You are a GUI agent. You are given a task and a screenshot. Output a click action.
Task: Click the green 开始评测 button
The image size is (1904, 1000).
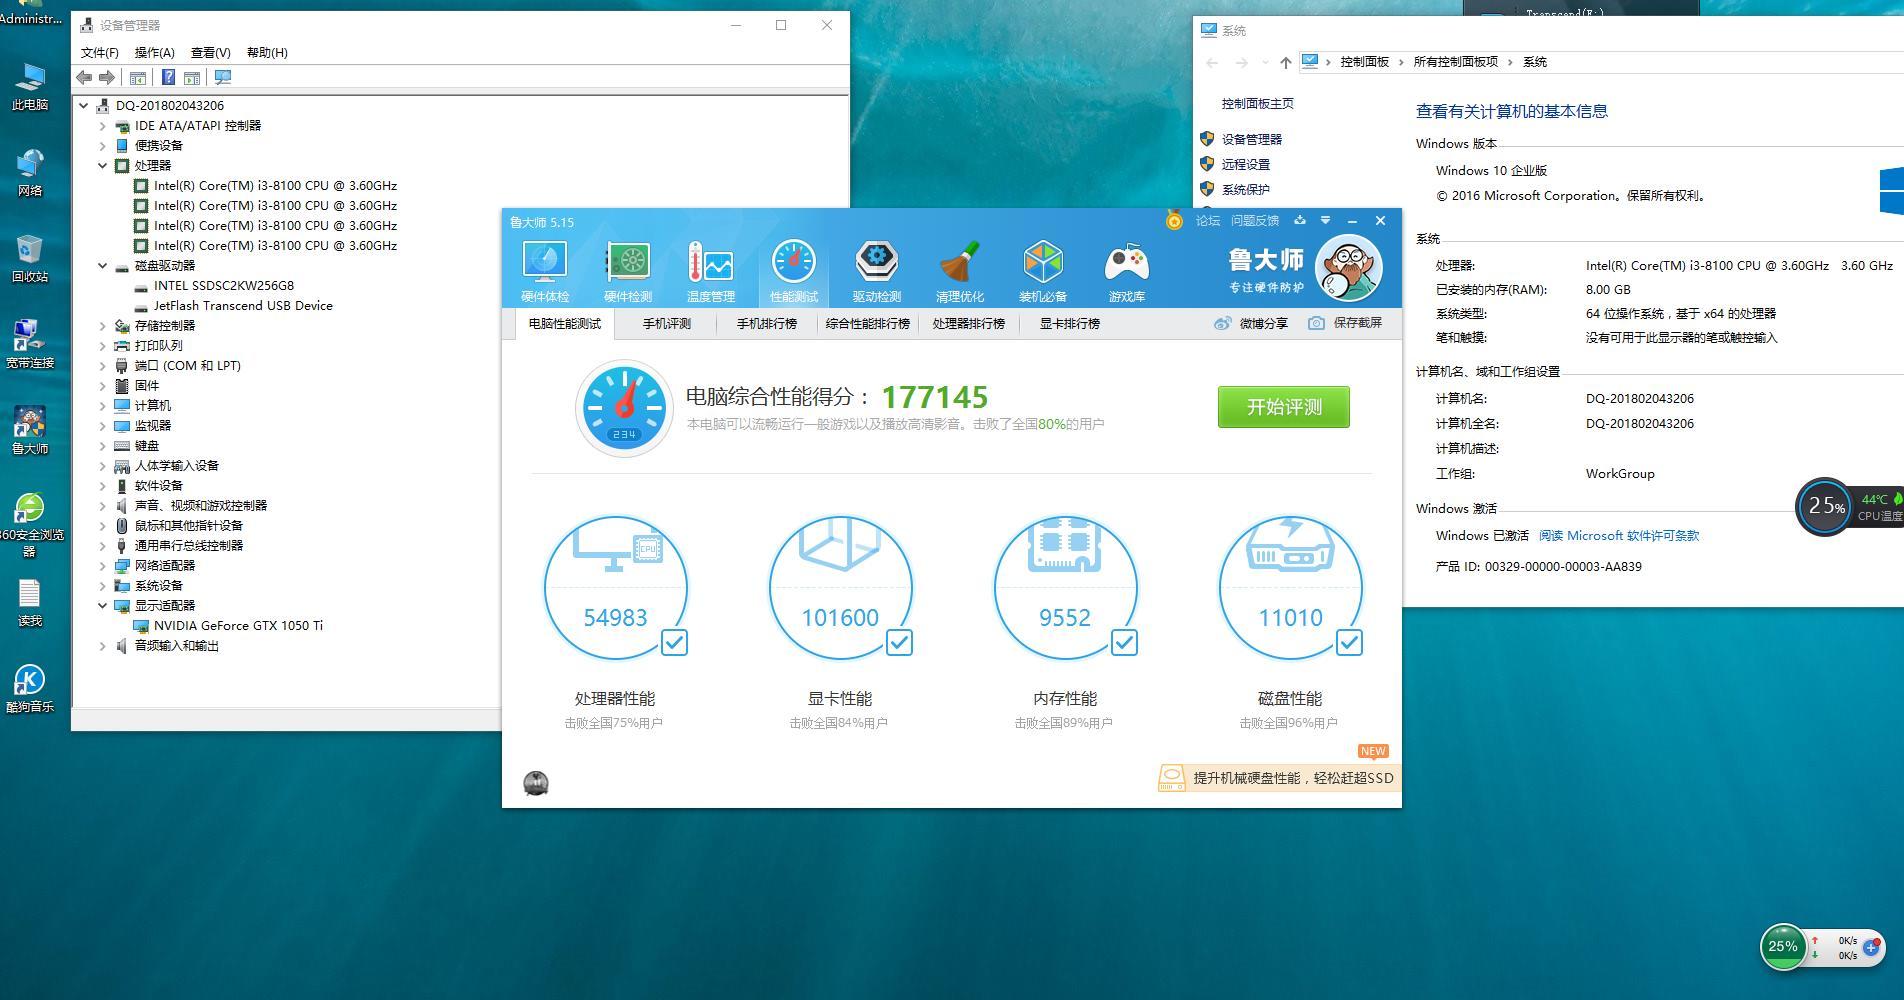pyautogui.click(x=1284, y=407)
